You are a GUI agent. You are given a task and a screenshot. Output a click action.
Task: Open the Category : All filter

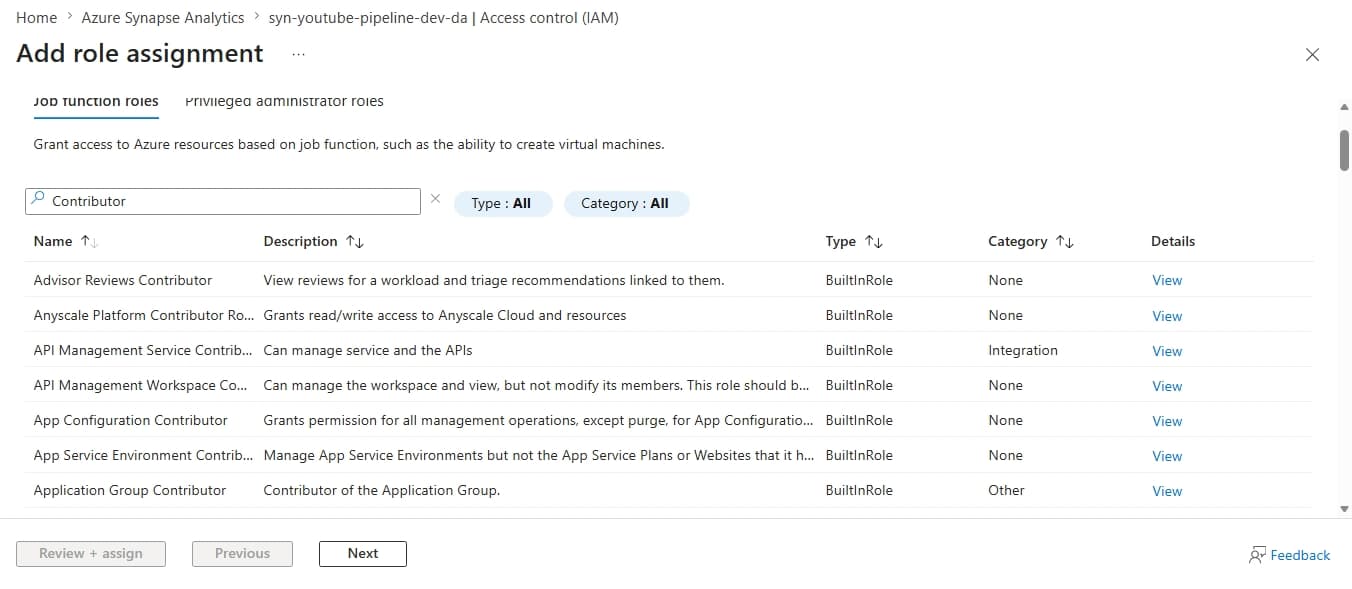[626, 203]
